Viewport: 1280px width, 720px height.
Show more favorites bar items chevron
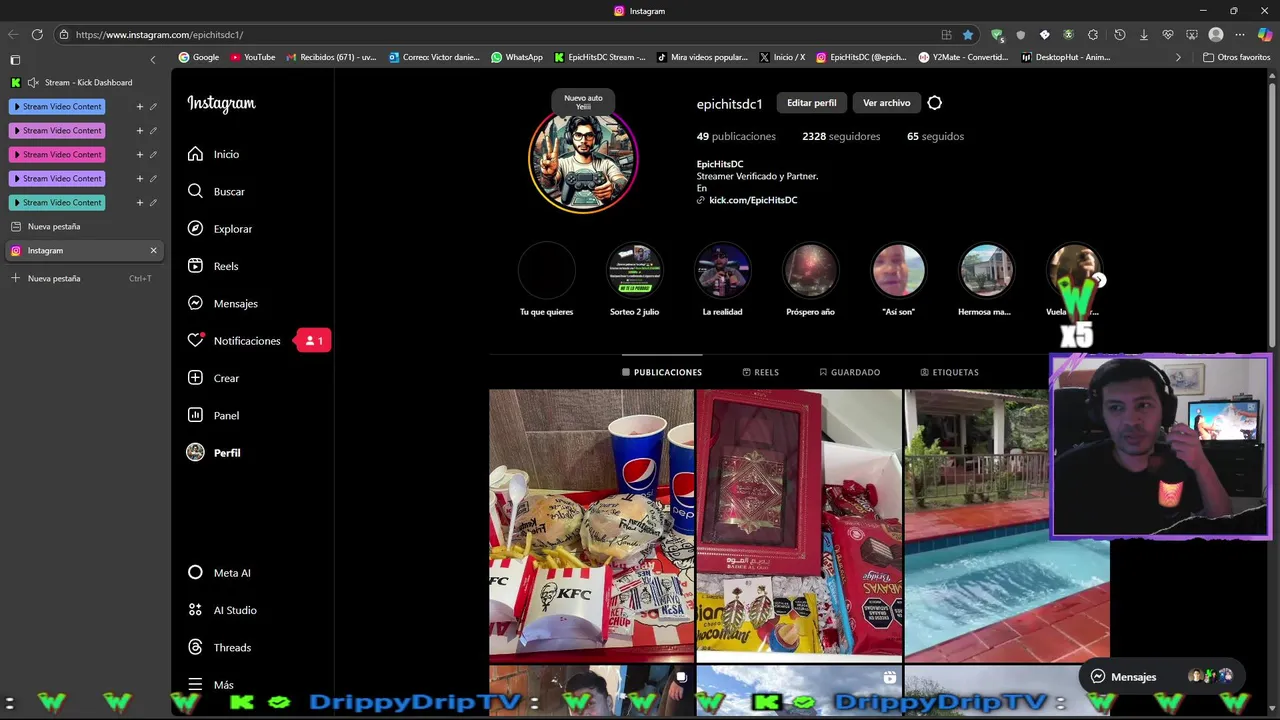1178,57
